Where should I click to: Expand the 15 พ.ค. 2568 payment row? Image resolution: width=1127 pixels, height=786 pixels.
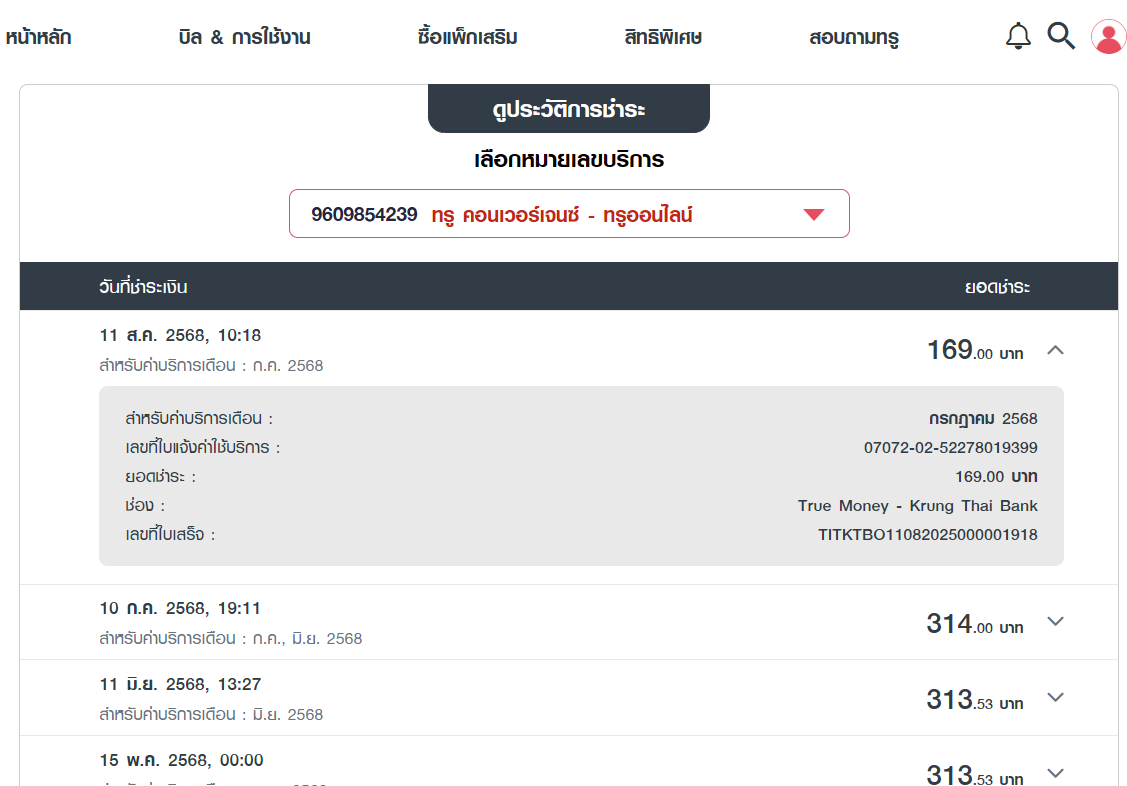[1055, 773]
